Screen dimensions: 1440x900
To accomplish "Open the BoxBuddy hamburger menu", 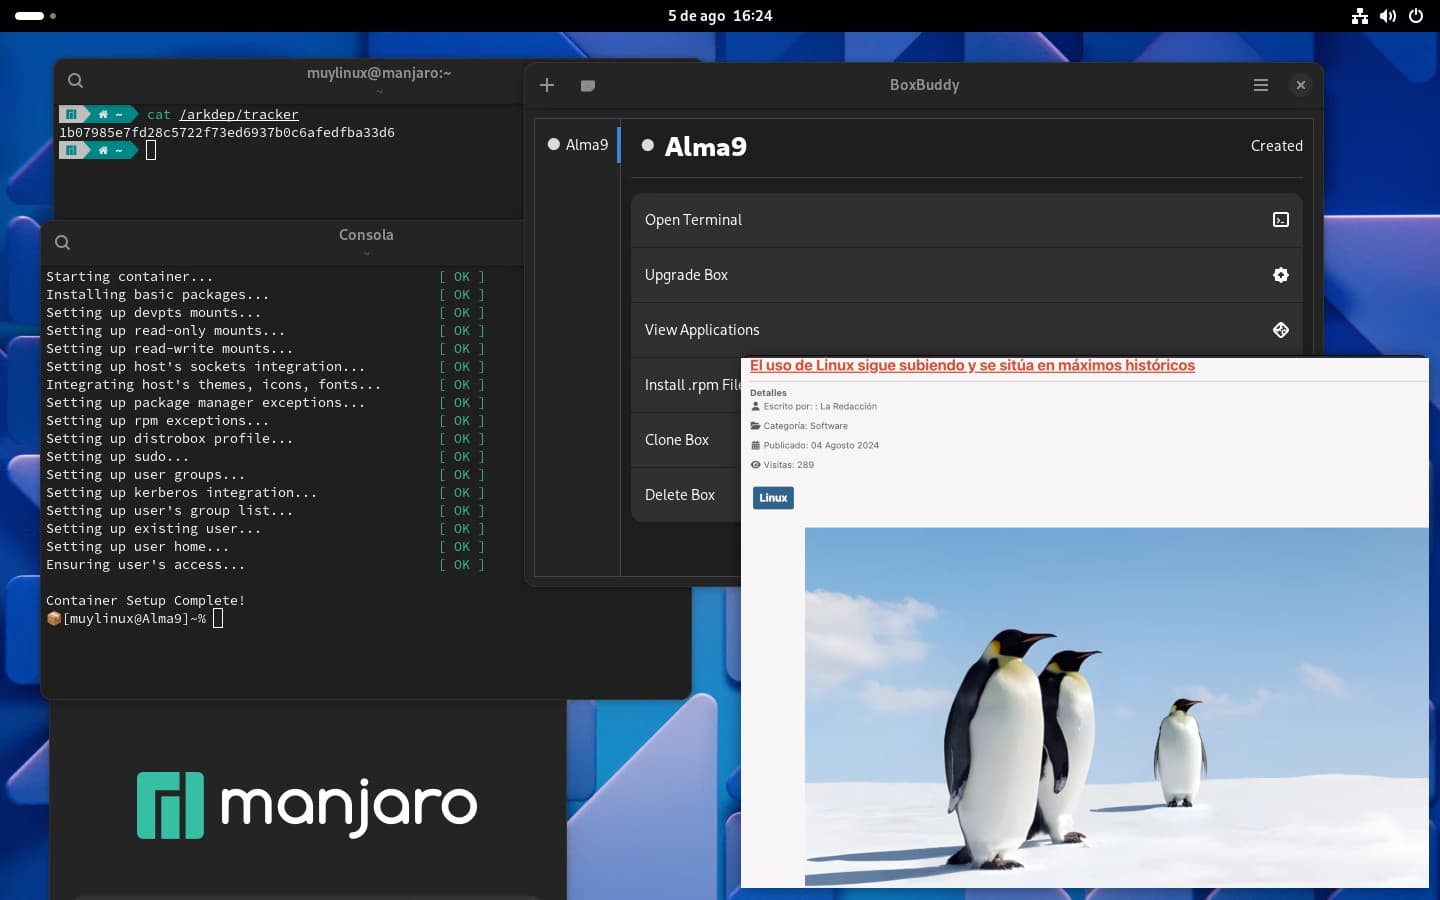I will [1260, 85].
